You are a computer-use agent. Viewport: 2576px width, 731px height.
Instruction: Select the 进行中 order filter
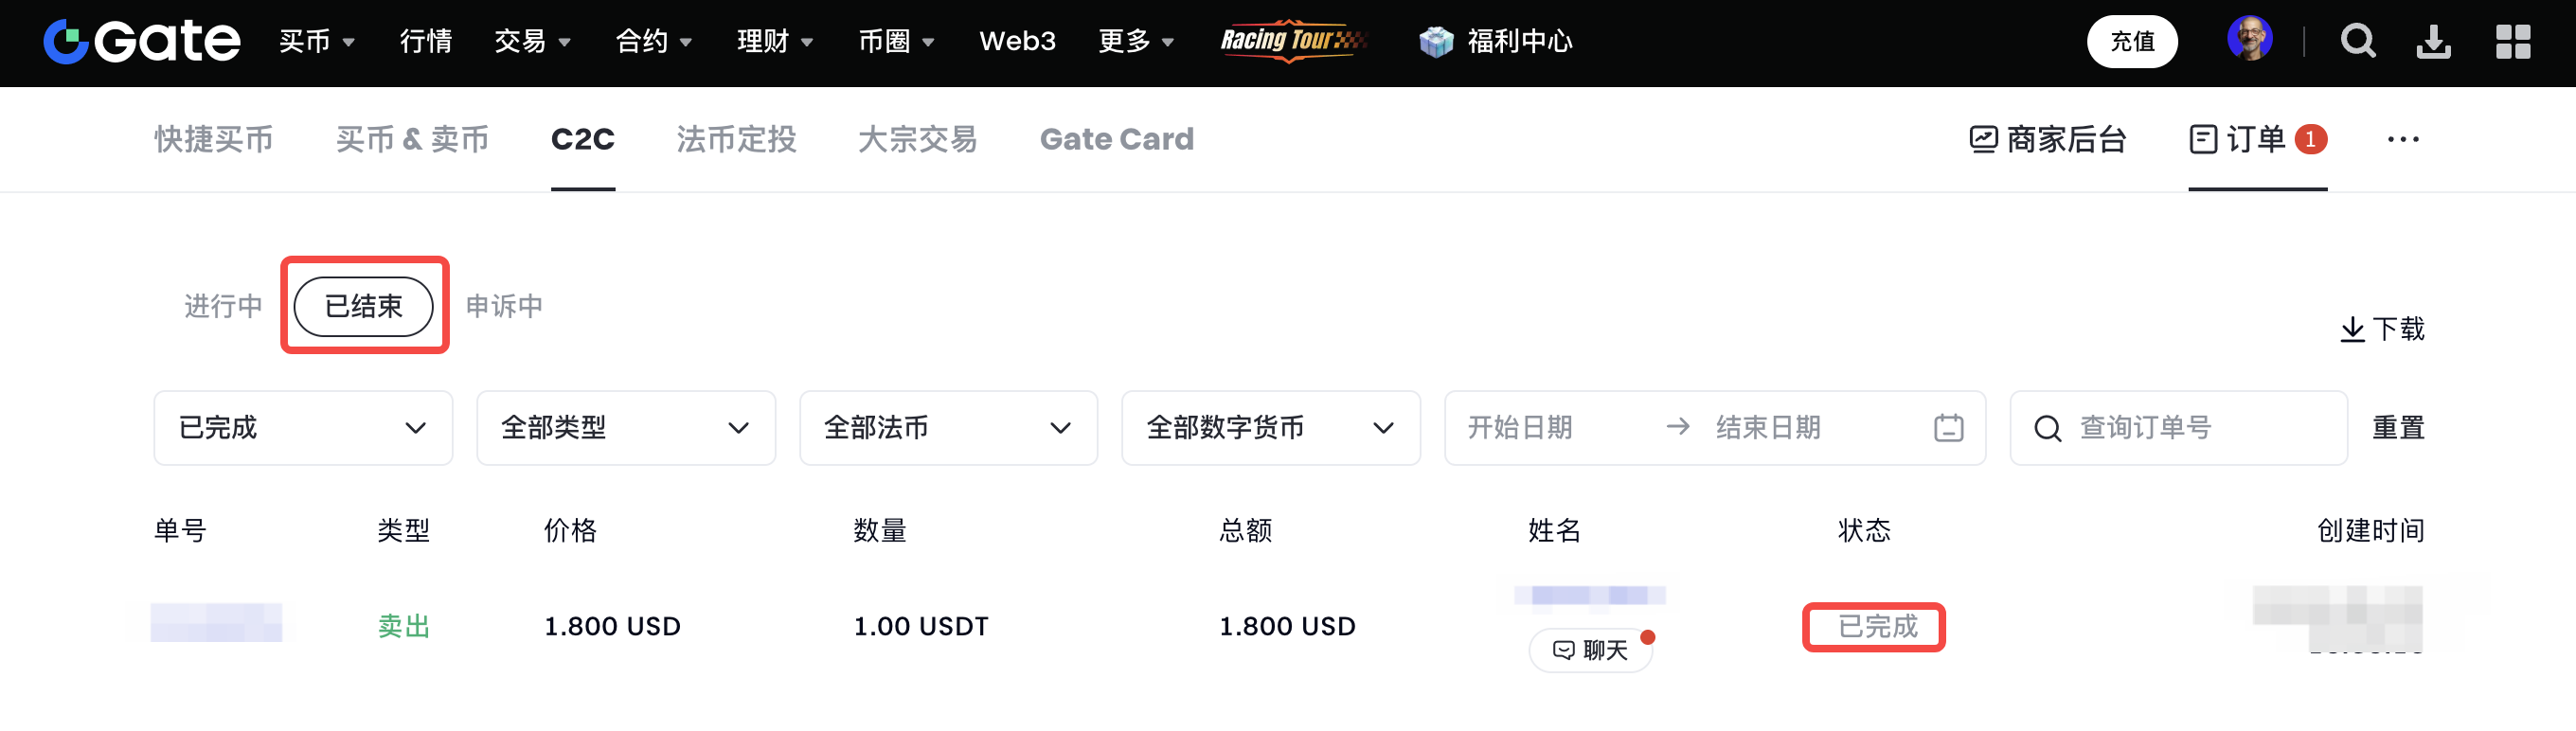tap(223, 306)
